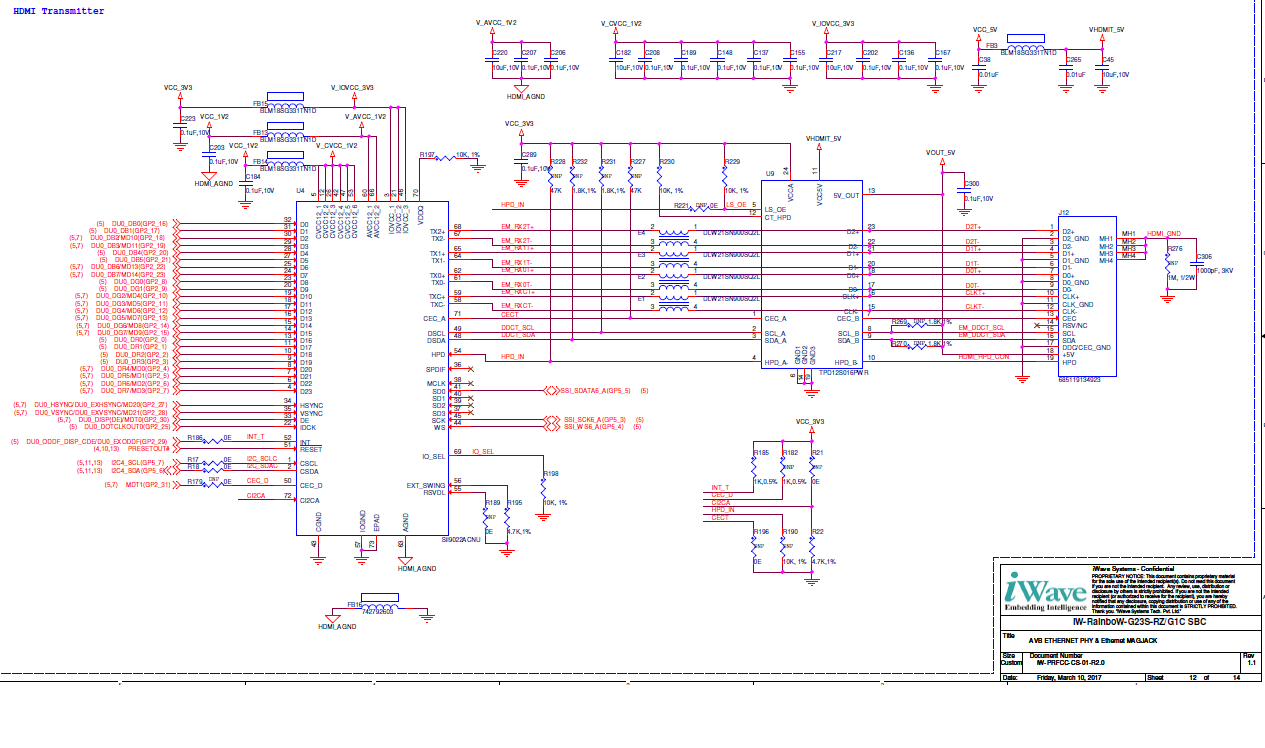This screenshot has width=1265, height=748.
Task: Click the U9 reference designator
Action: 769,174
